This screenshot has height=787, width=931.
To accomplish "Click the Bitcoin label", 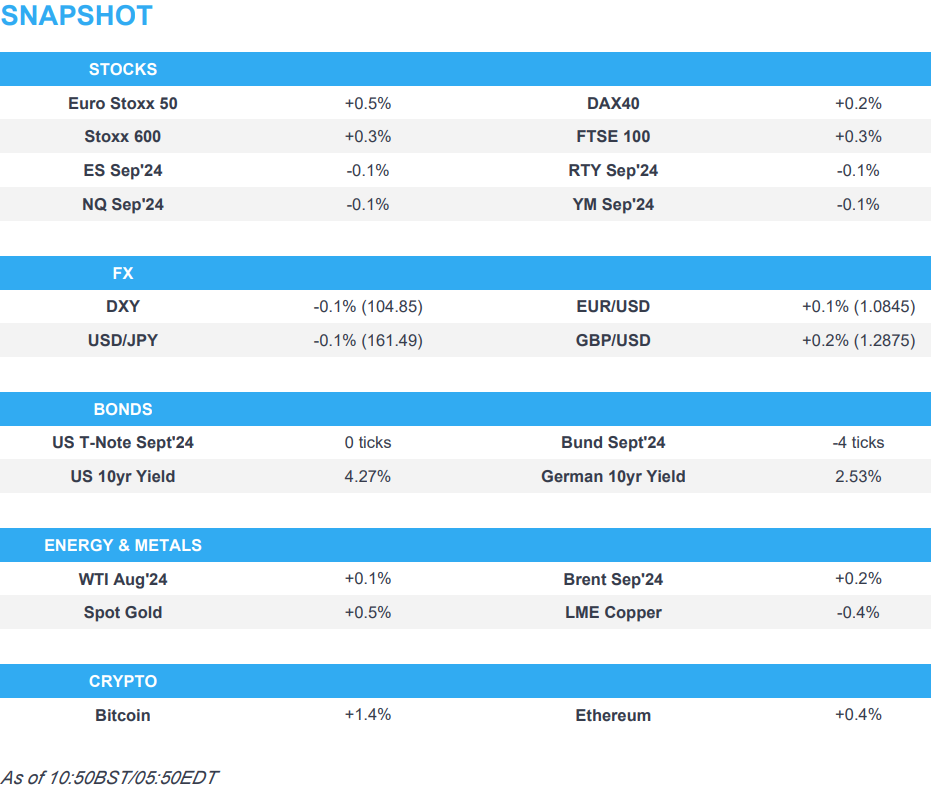I will (123, 716).
